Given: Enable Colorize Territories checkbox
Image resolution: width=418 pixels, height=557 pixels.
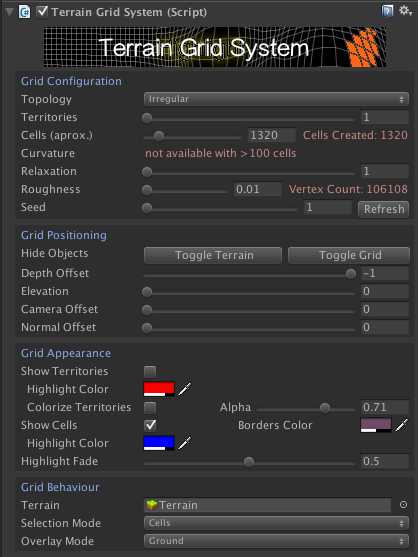Looking at the screenshot, I should pyautogui.click(x=150, y=407).
